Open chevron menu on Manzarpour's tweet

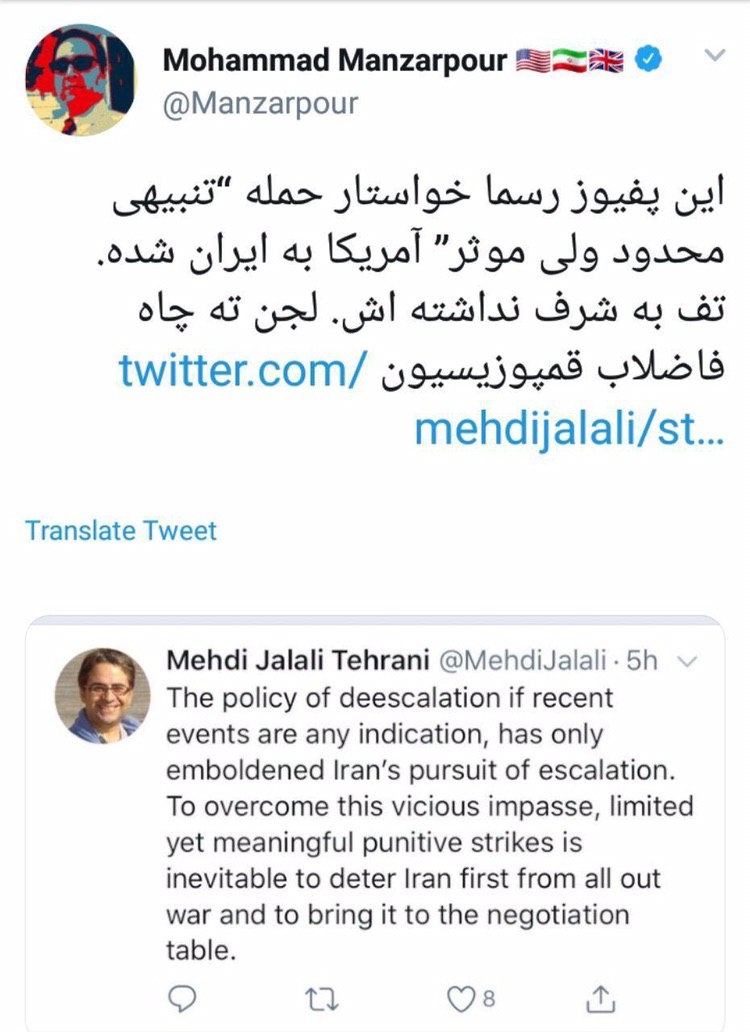tap(714, 56)
